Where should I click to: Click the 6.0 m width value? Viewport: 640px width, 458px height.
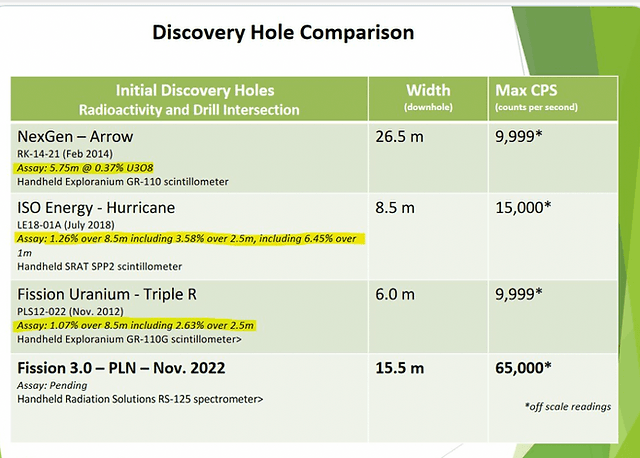coord(395,294)
